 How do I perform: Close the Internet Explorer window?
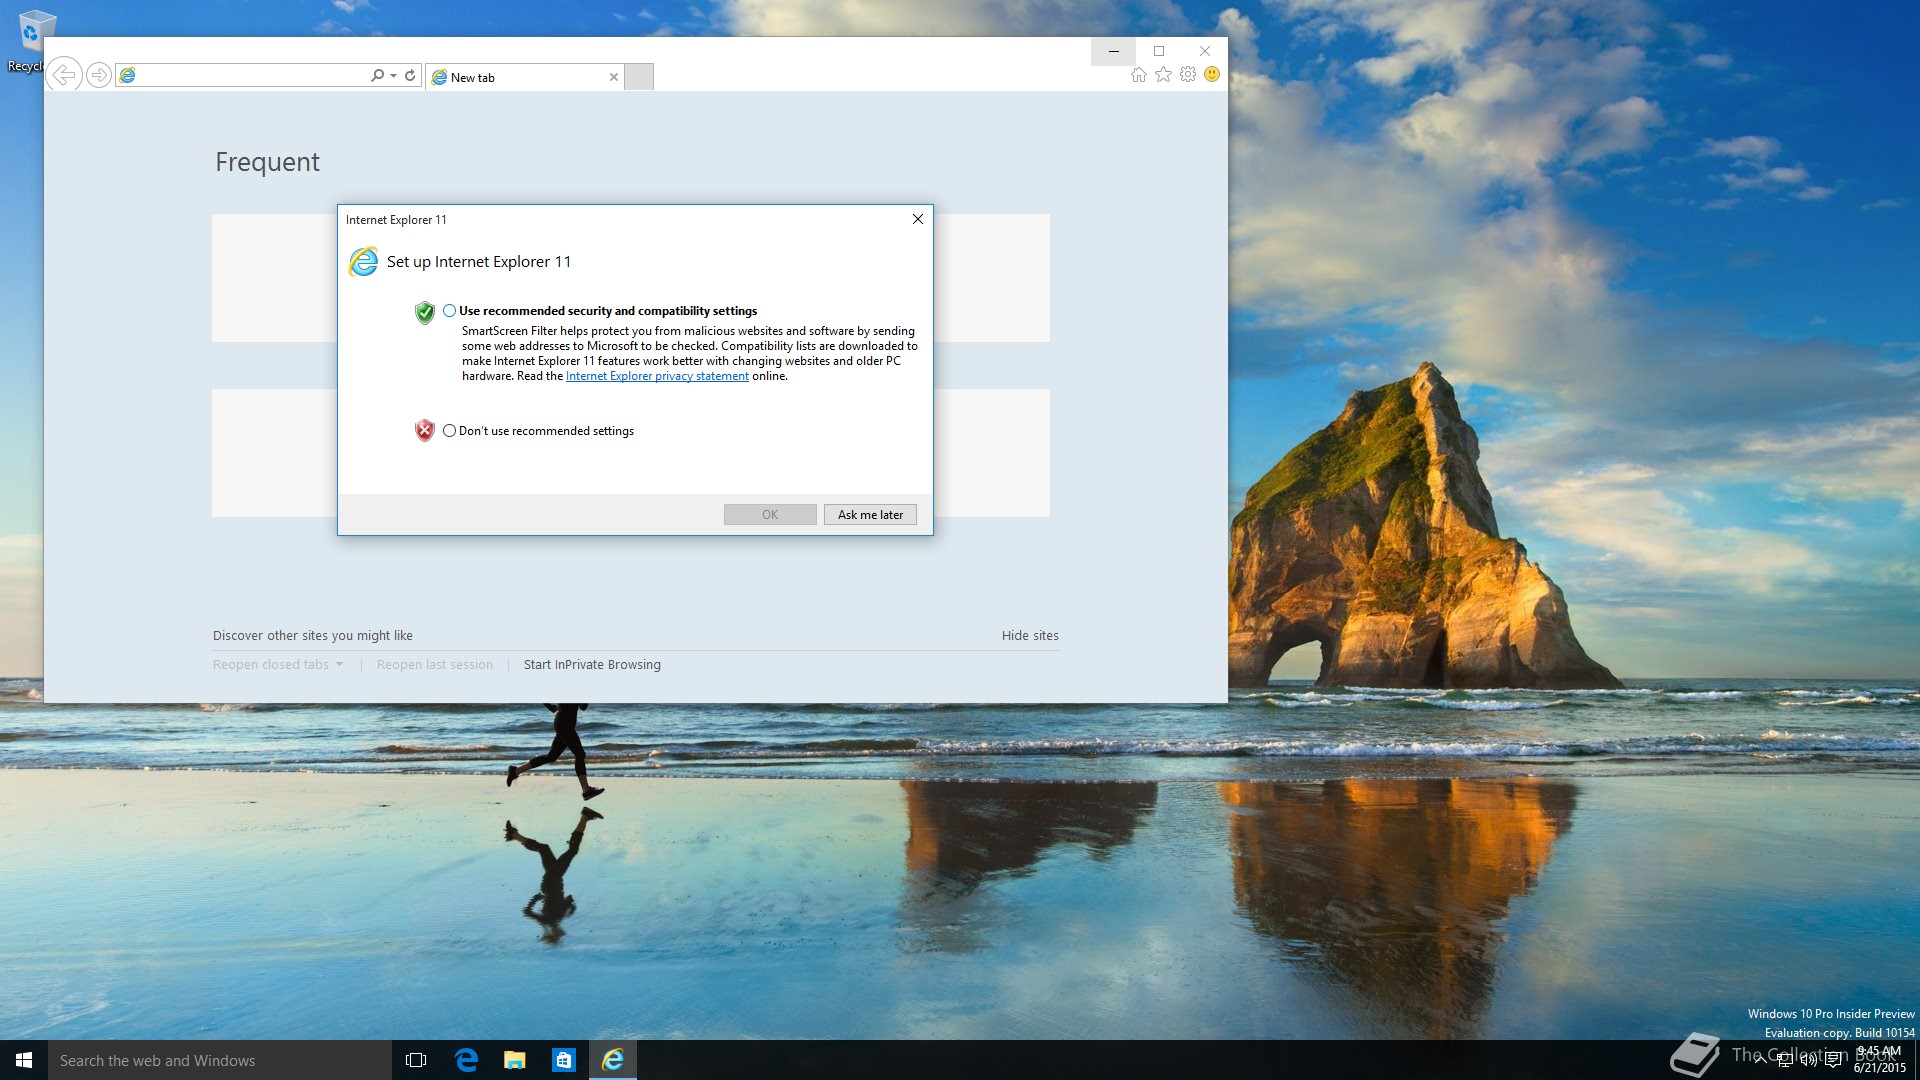tap(1205, 51)
